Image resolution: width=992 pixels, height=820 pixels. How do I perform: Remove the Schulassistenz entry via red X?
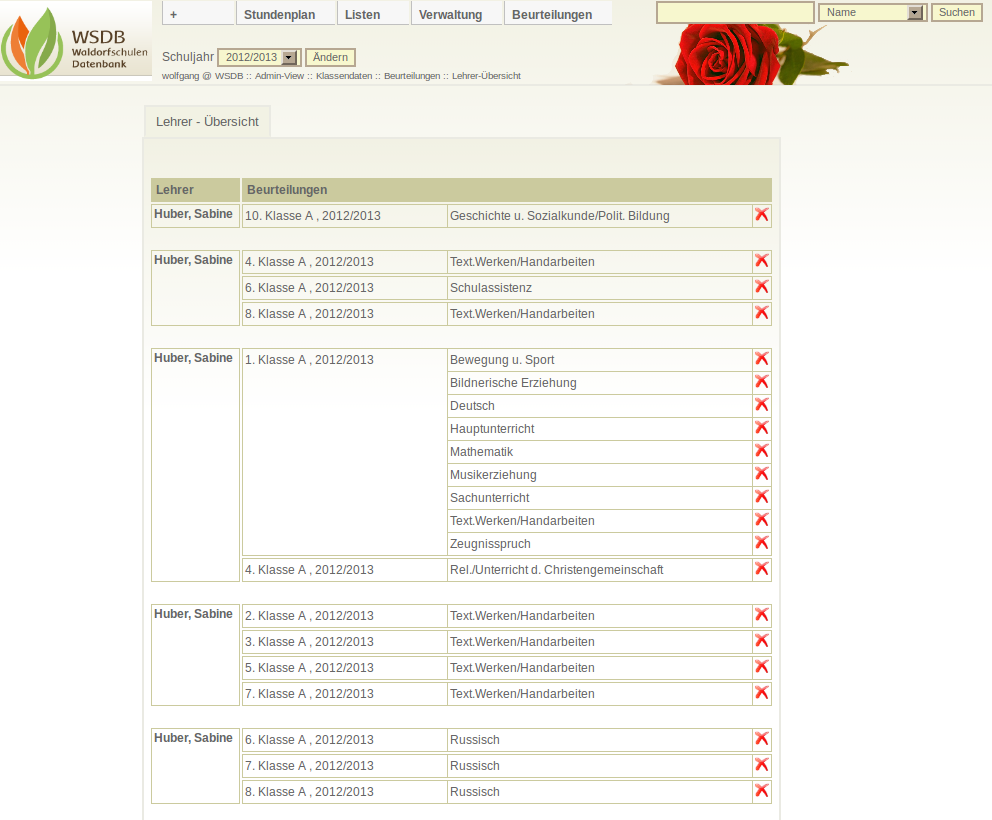[x=762, y=287]
